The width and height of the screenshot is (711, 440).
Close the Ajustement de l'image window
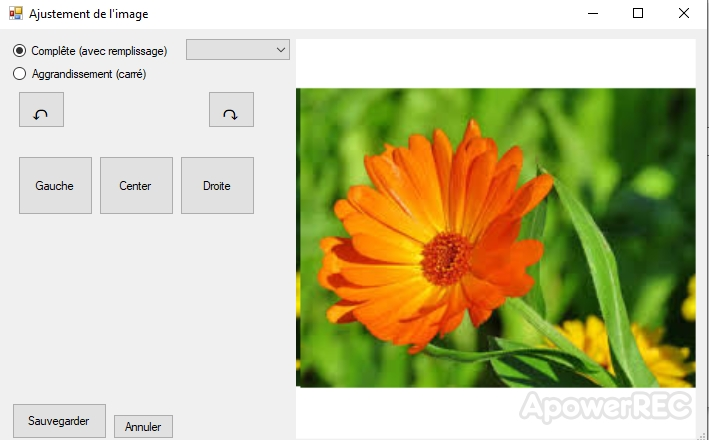point(684,14)
